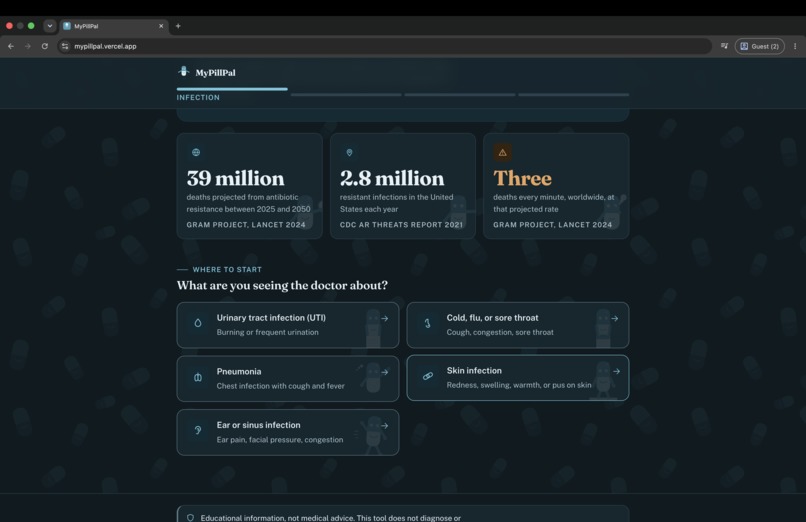Click 'Chest infection with cough and fever' text
The width and height of the screenshot is (806, 522).
tap(281, 386)
